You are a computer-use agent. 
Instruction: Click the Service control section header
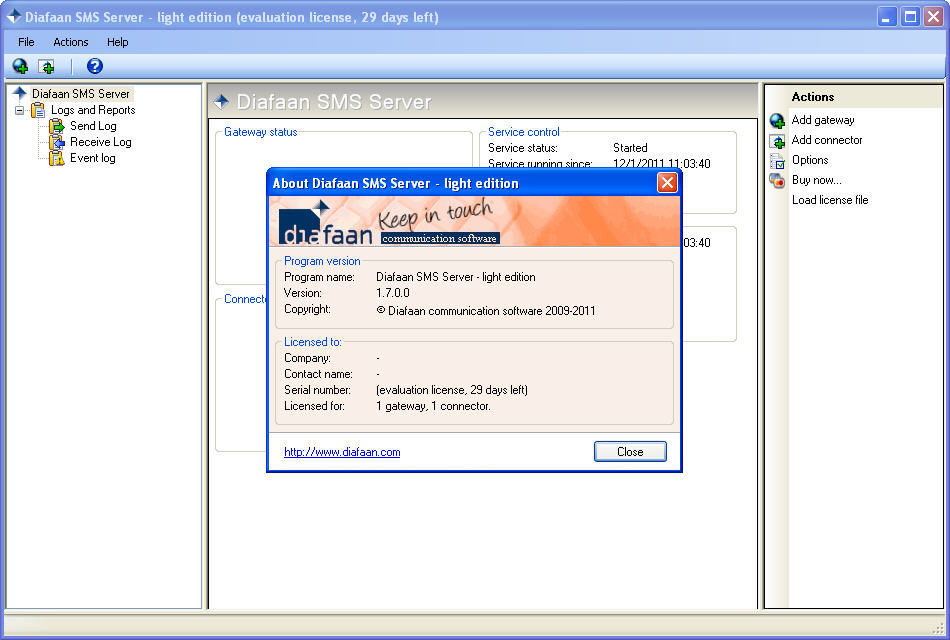pos(522,131)
